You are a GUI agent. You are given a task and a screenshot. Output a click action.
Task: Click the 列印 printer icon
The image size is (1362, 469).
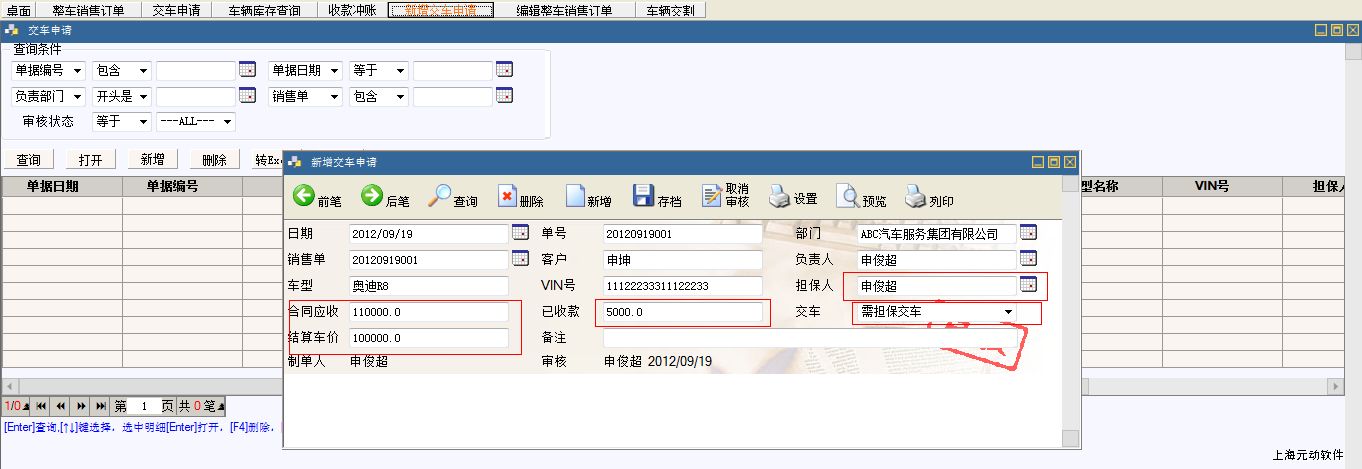pyautogui.click(x=915, y=196)
